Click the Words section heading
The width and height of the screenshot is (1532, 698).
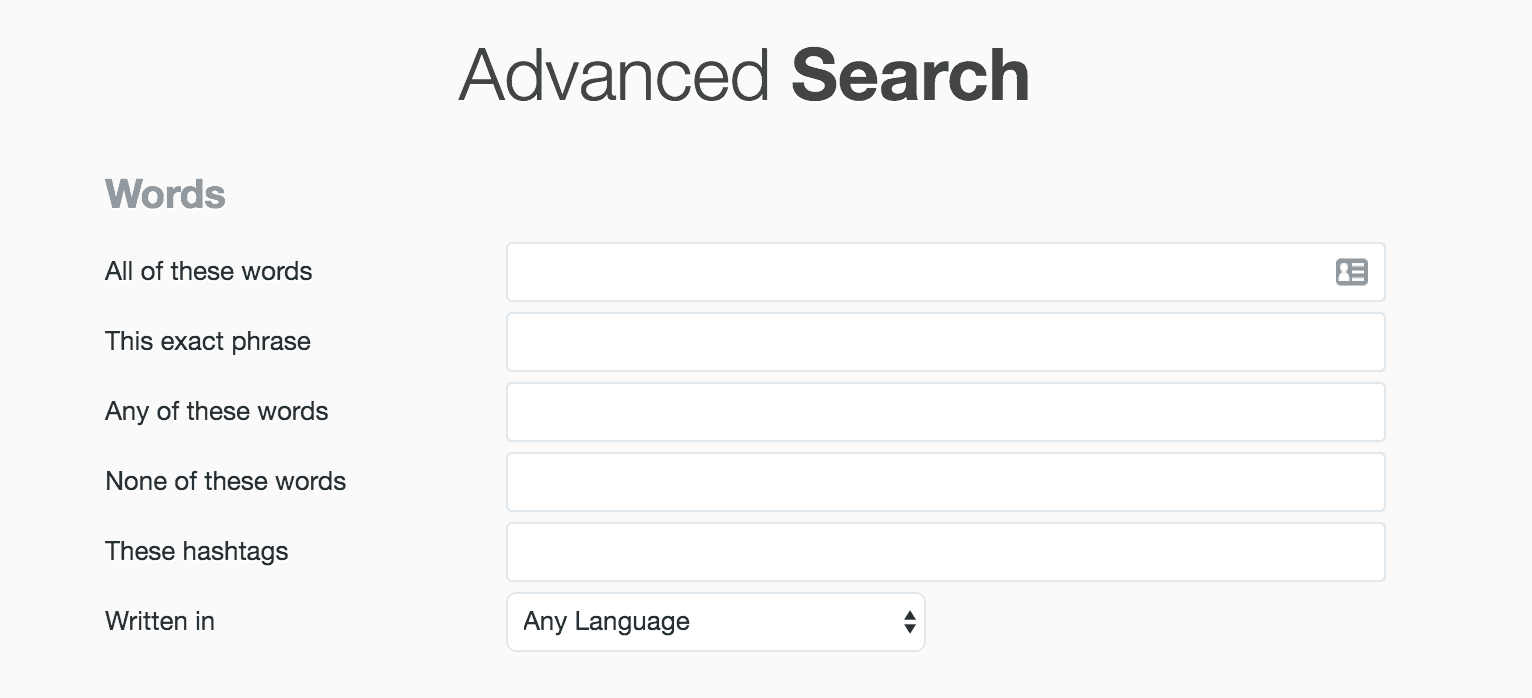[x=165, y=194]
